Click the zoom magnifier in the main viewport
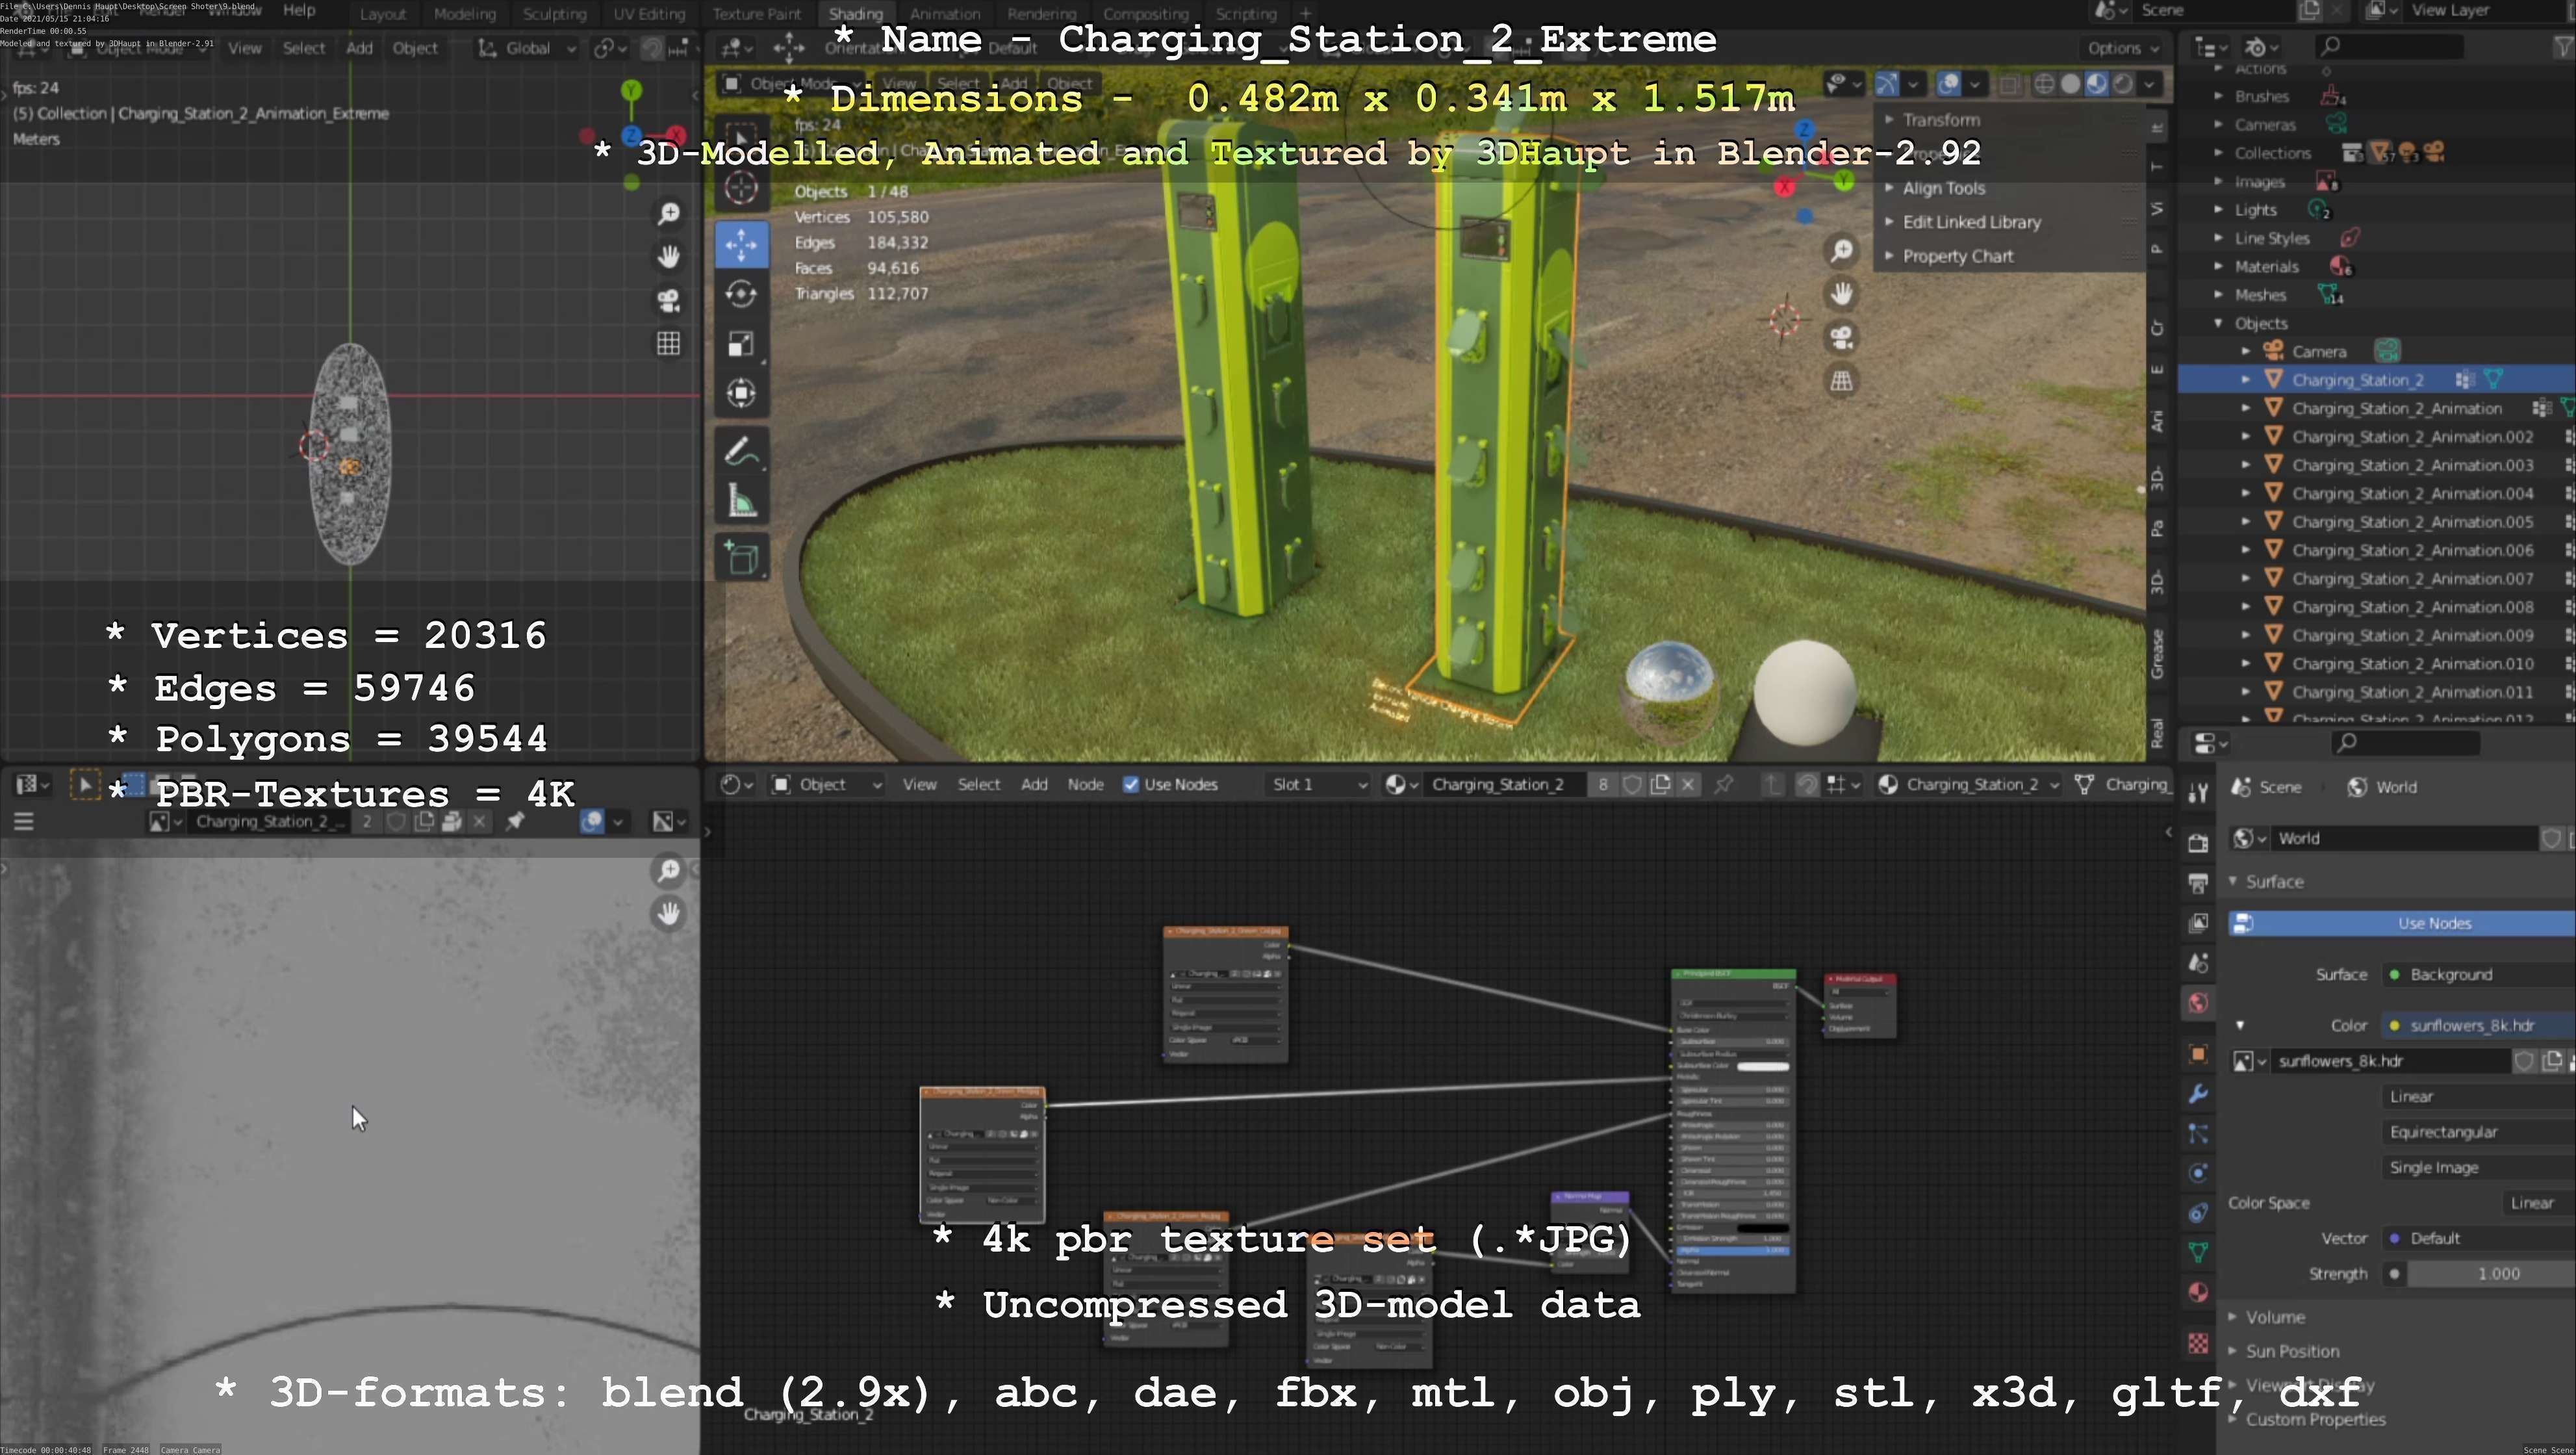 tap(1842, 250)
